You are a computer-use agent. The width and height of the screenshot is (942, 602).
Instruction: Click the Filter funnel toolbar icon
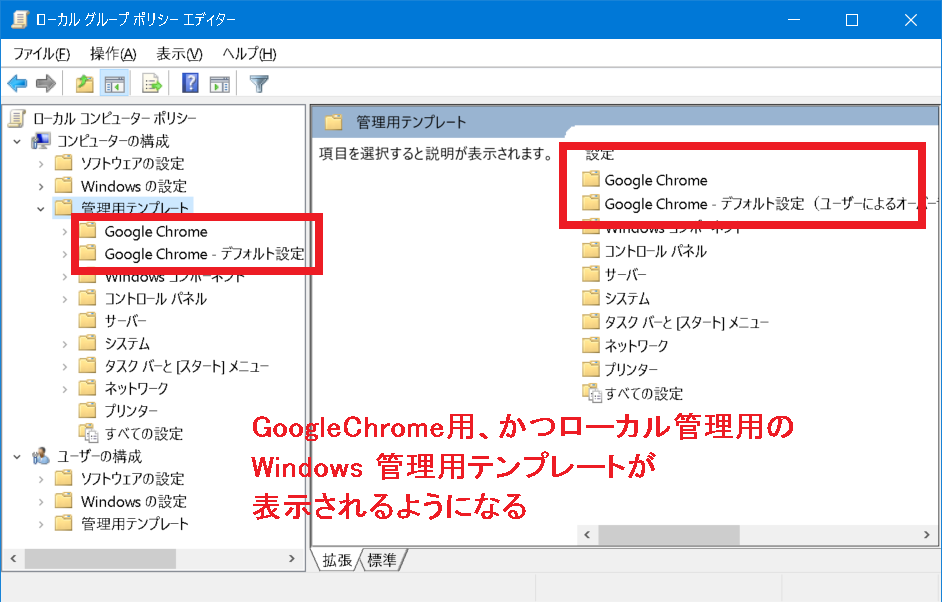coord(259,84)
